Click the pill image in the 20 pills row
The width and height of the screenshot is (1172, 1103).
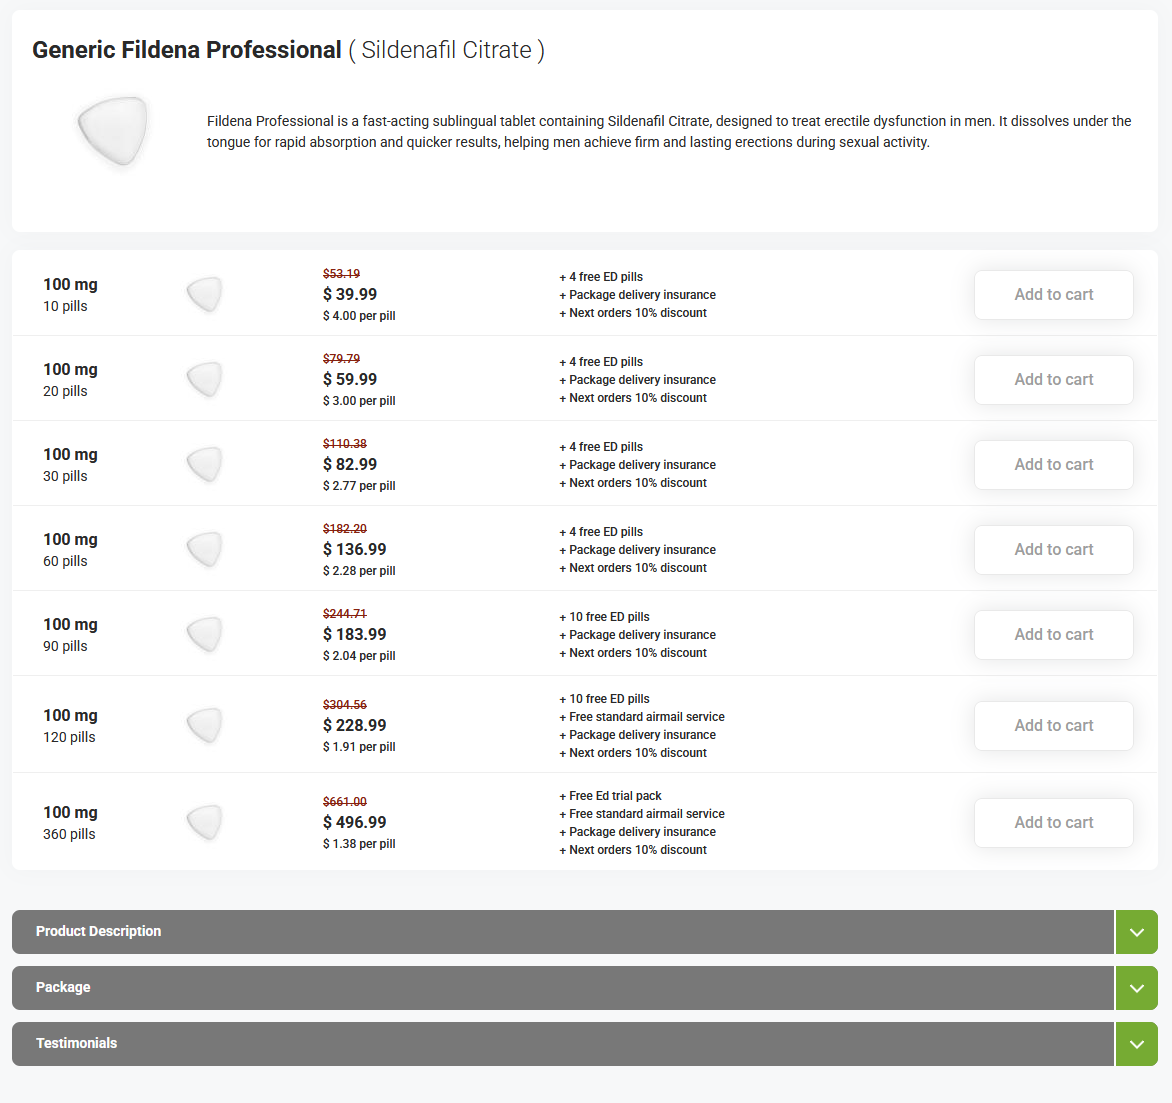205,380
